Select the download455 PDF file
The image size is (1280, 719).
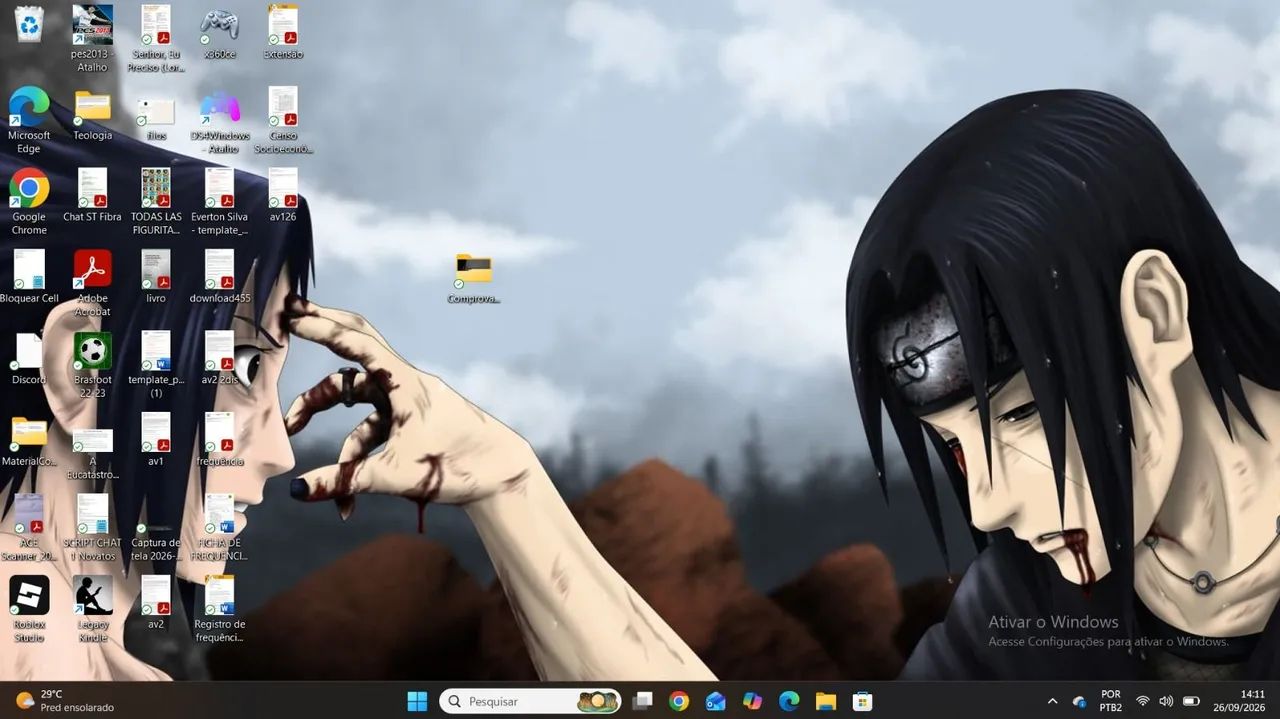[x=219, y=277]
